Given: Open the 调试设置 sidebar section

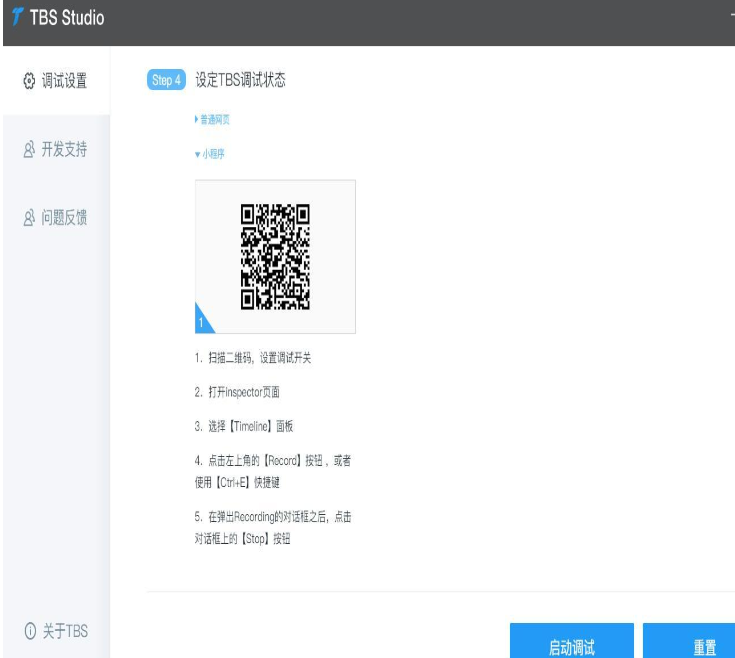Looking at the screenshot, I should pos(56,81).
